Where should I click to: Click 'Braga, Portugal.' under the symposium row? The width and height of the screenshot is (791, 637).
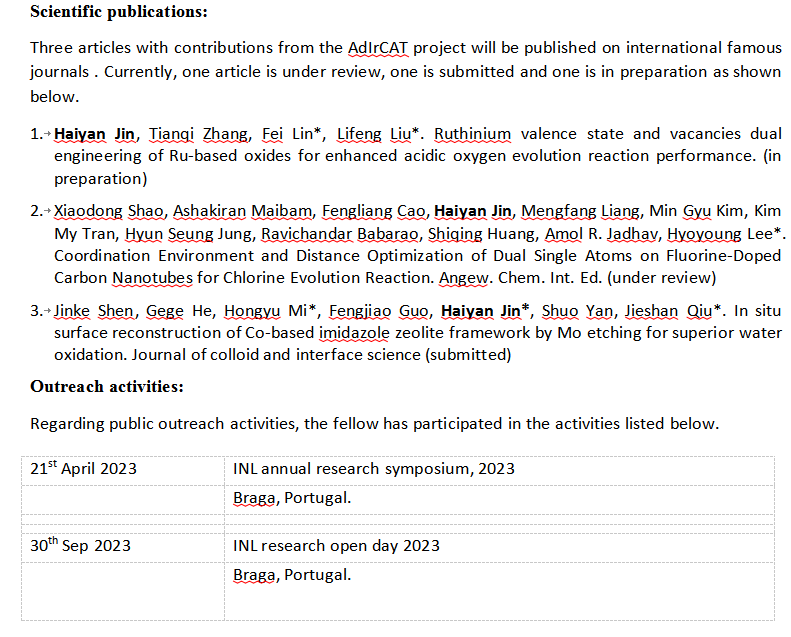point(292,498)
